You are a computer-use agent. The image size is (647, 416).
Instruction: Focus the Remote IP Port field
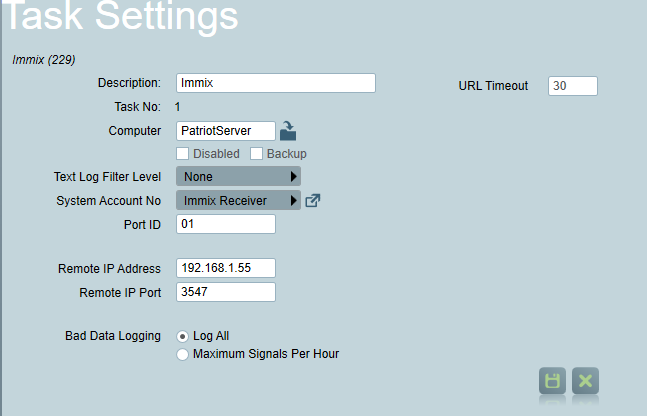226,292
